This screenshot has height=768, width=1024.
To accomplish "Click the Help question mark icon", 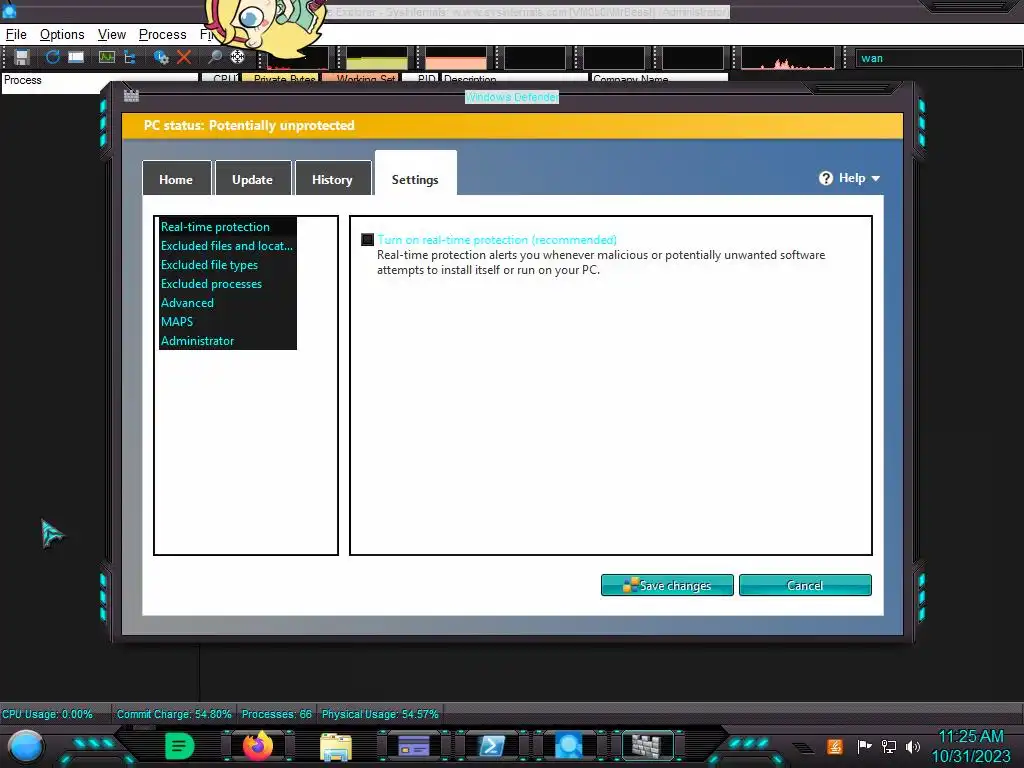I will [825, 178].
